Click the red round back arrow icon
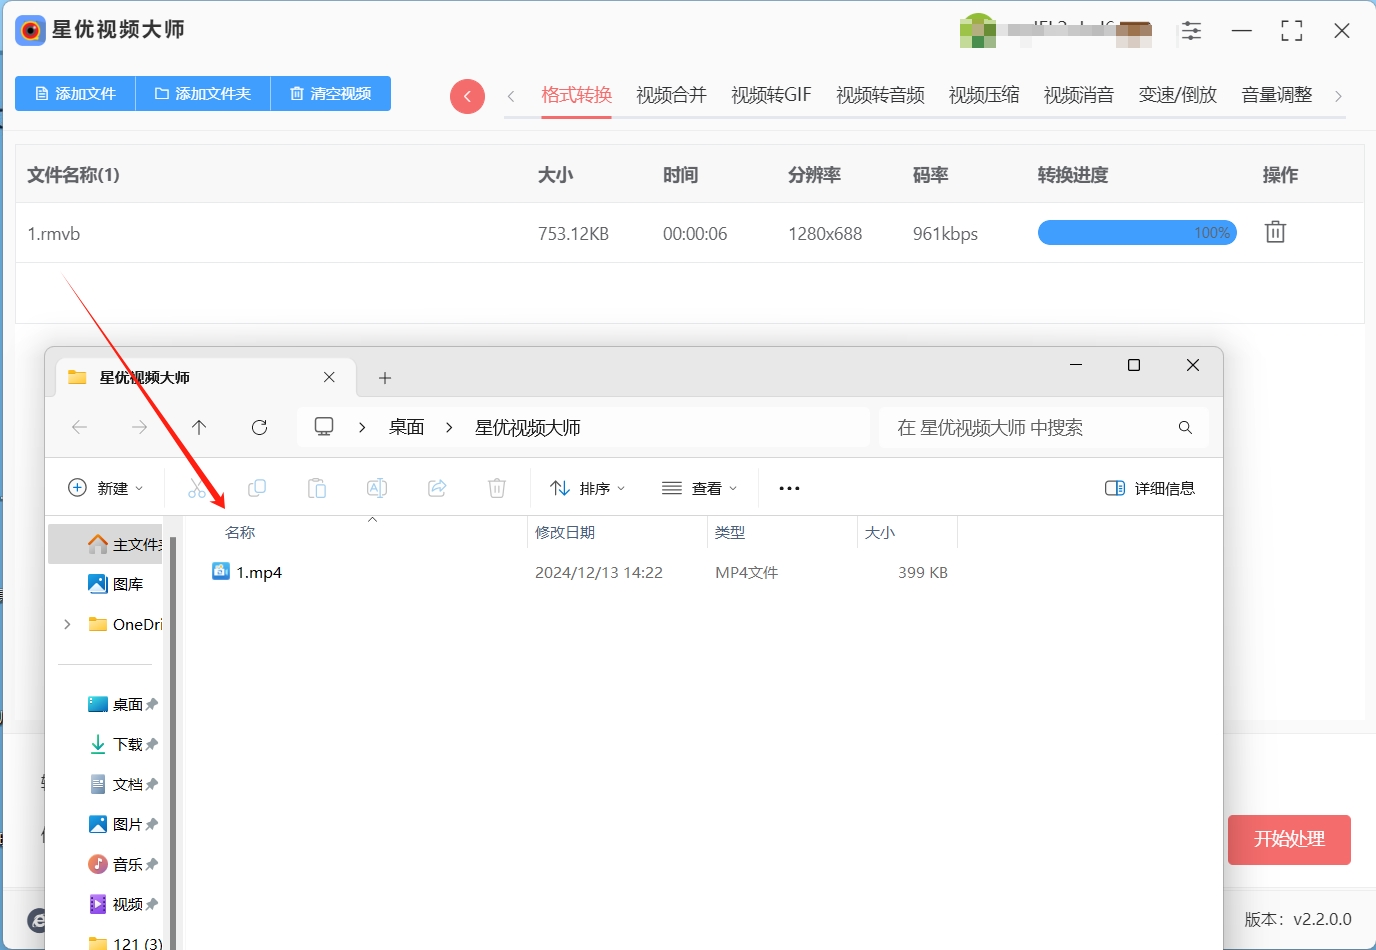1376x950 pixels. 467,96
